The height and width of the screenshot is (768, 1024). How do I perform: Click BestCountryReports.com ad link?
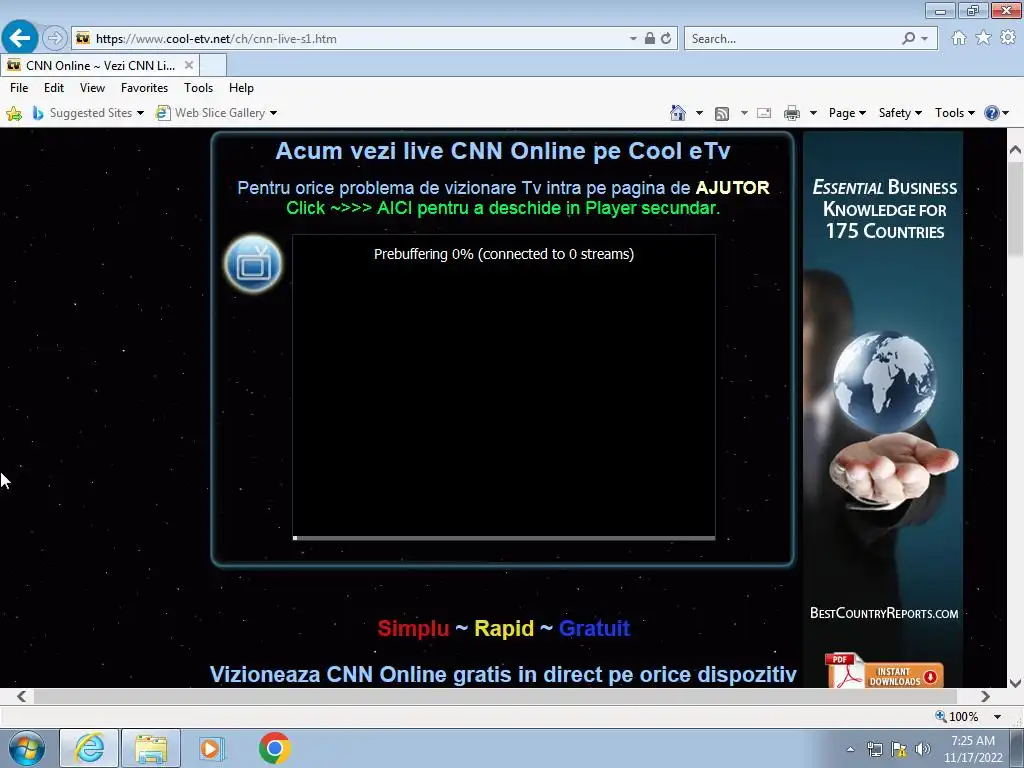pos(884,613)
